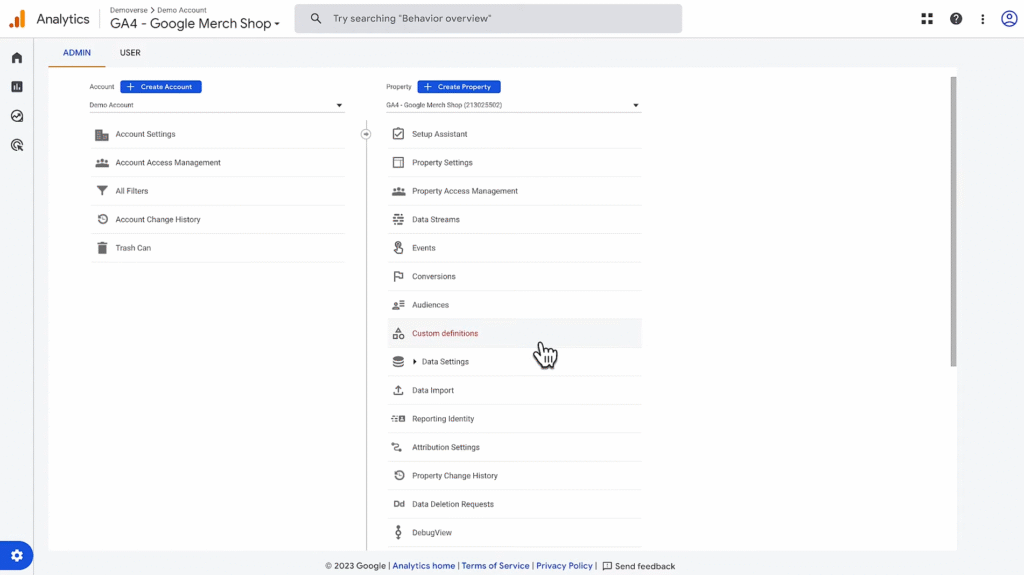
Task: Click the search box input field
Action: point(488,18)
